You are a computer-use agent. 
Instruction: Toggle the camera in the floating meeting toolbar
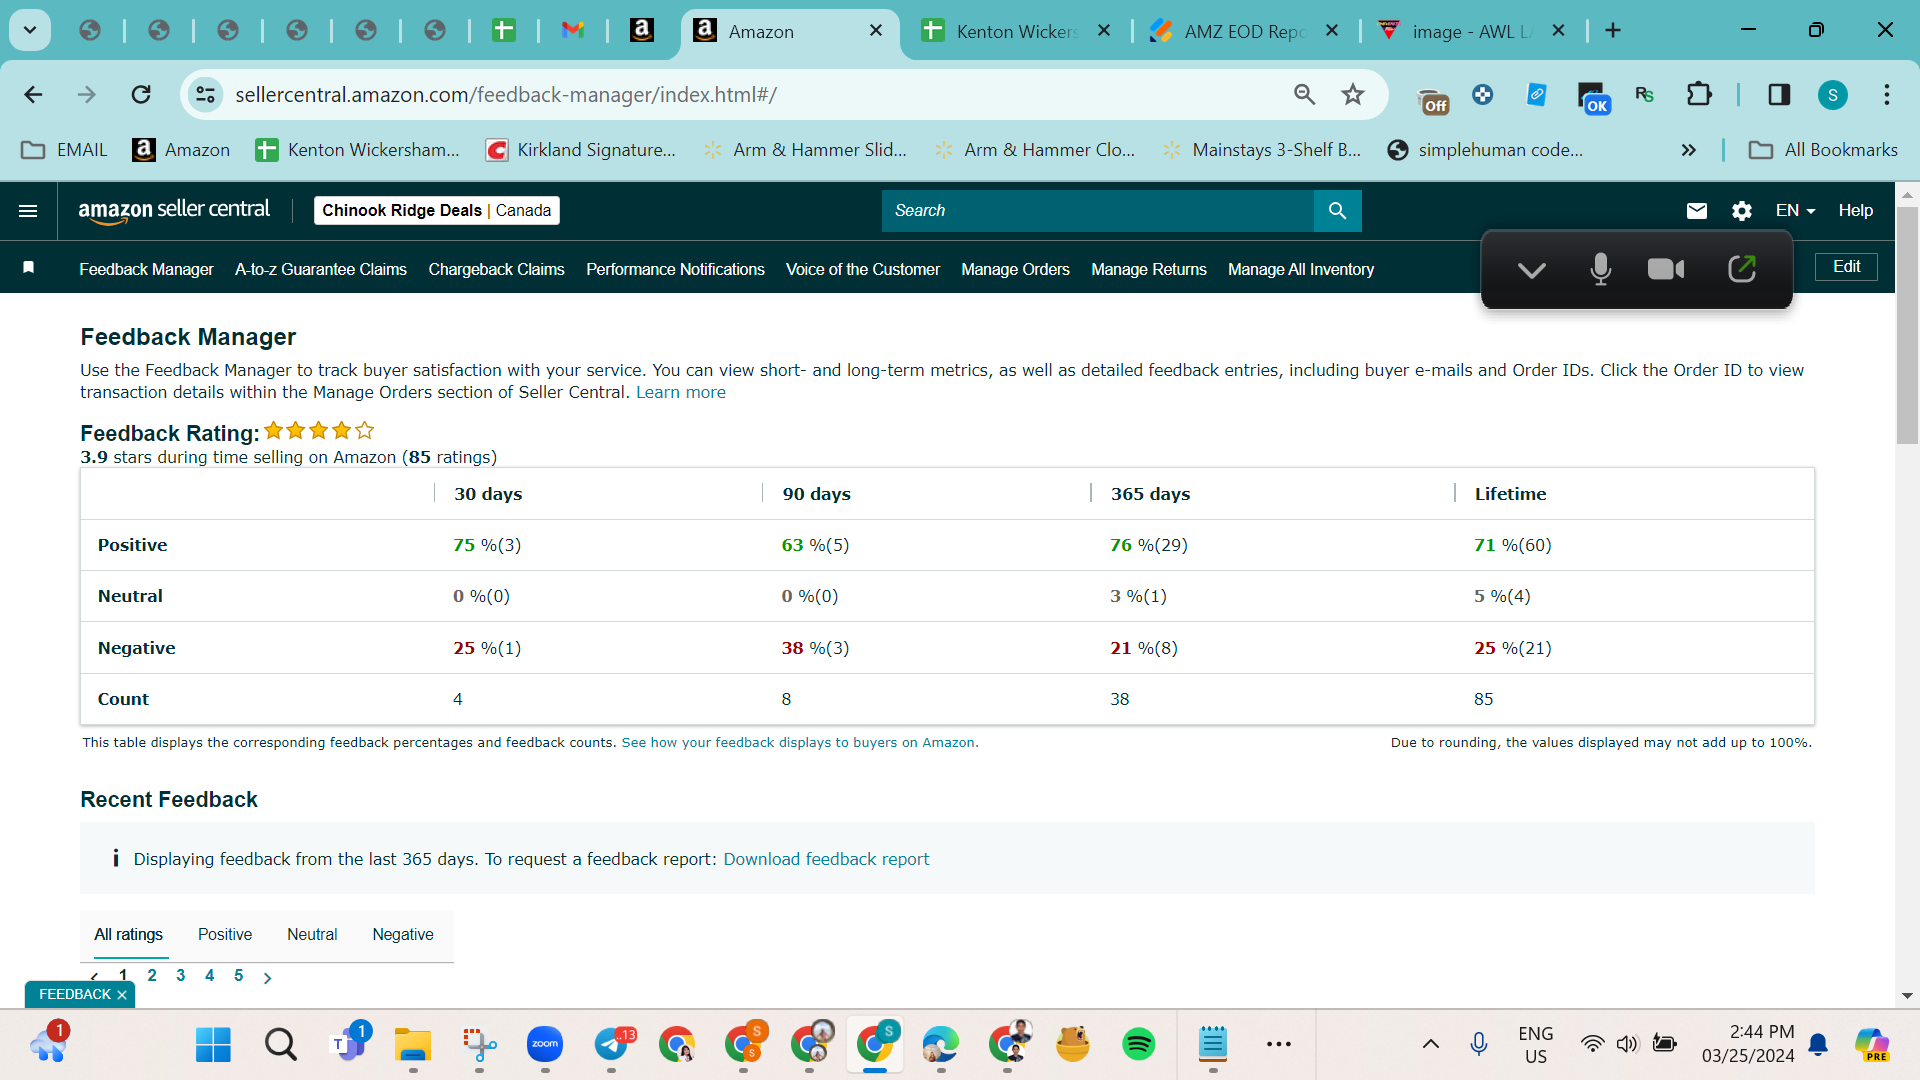click(x=1666, y=269)
